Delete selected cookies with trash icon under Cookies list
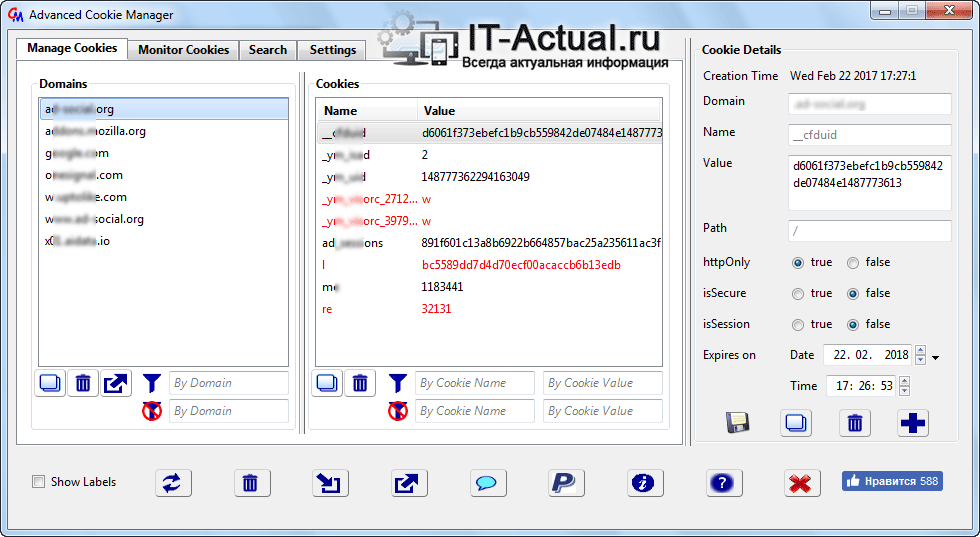This screenshot has height=537, width=980. pos(360,383)
